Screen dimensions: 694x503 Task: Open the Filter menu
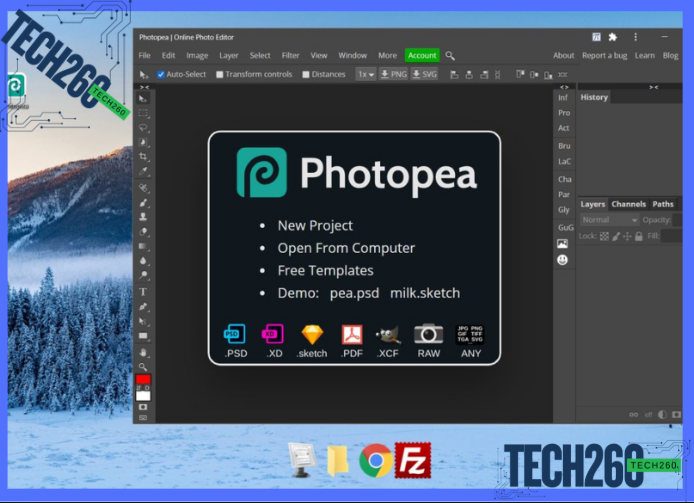(x=290, y=56)
